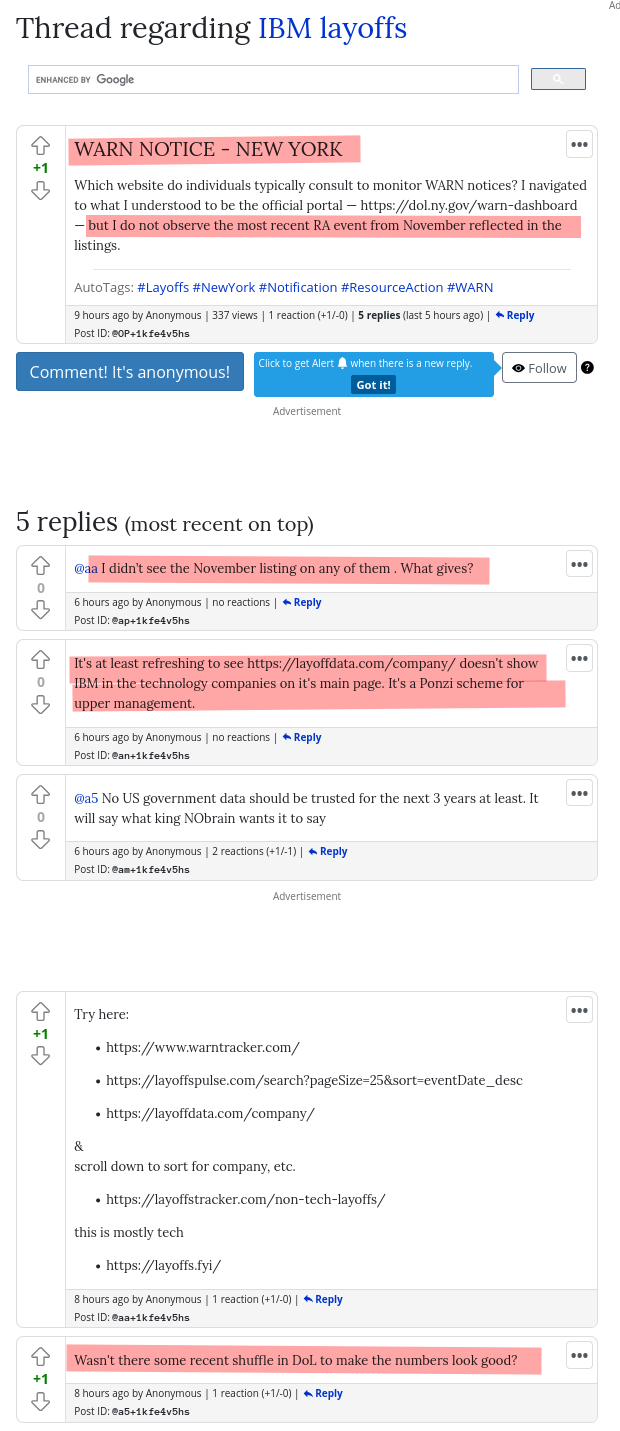Screen dimensions: 620x1431
Task: Upvote the WARN NOTICE - NEW YORK post
Action: coord(40,145)
